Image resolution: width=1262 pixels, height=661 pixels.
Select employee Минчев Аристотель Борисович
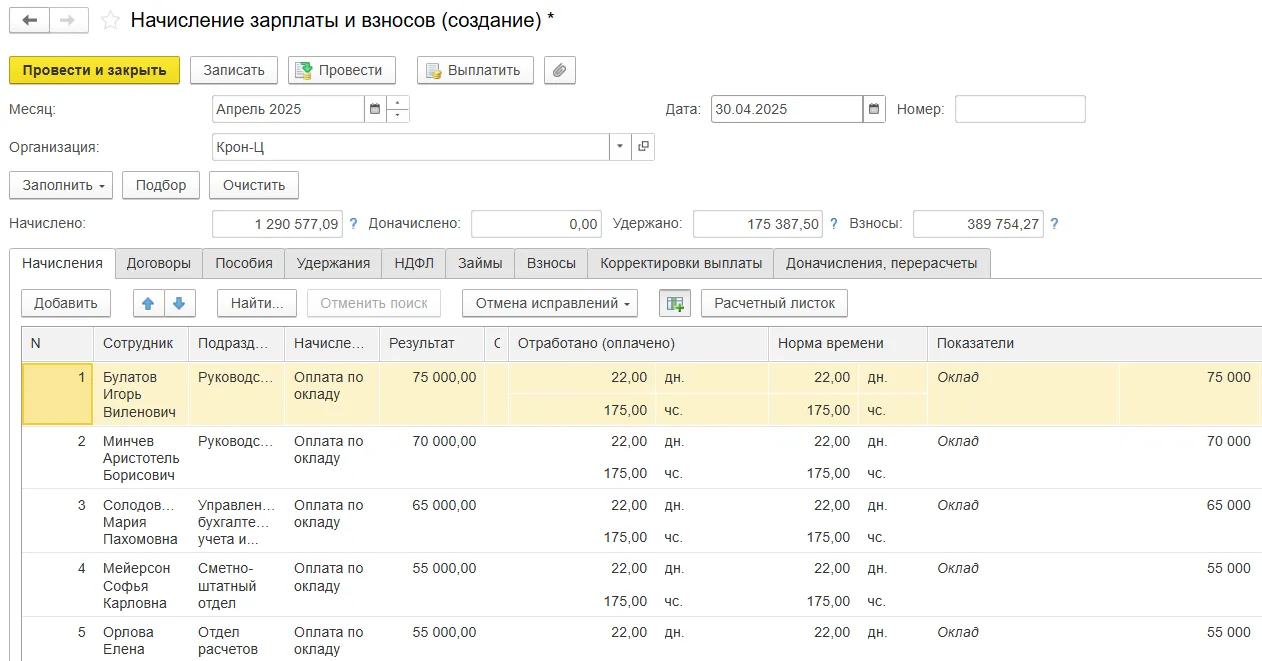point(143,458)
